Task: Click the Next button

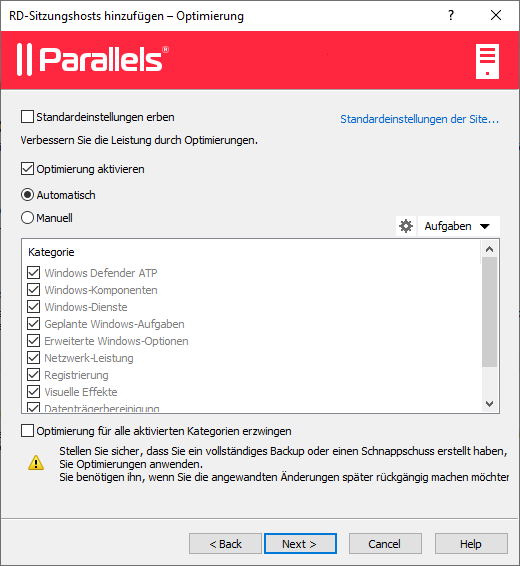Action: pyautogui.click(x=300, y=544)
